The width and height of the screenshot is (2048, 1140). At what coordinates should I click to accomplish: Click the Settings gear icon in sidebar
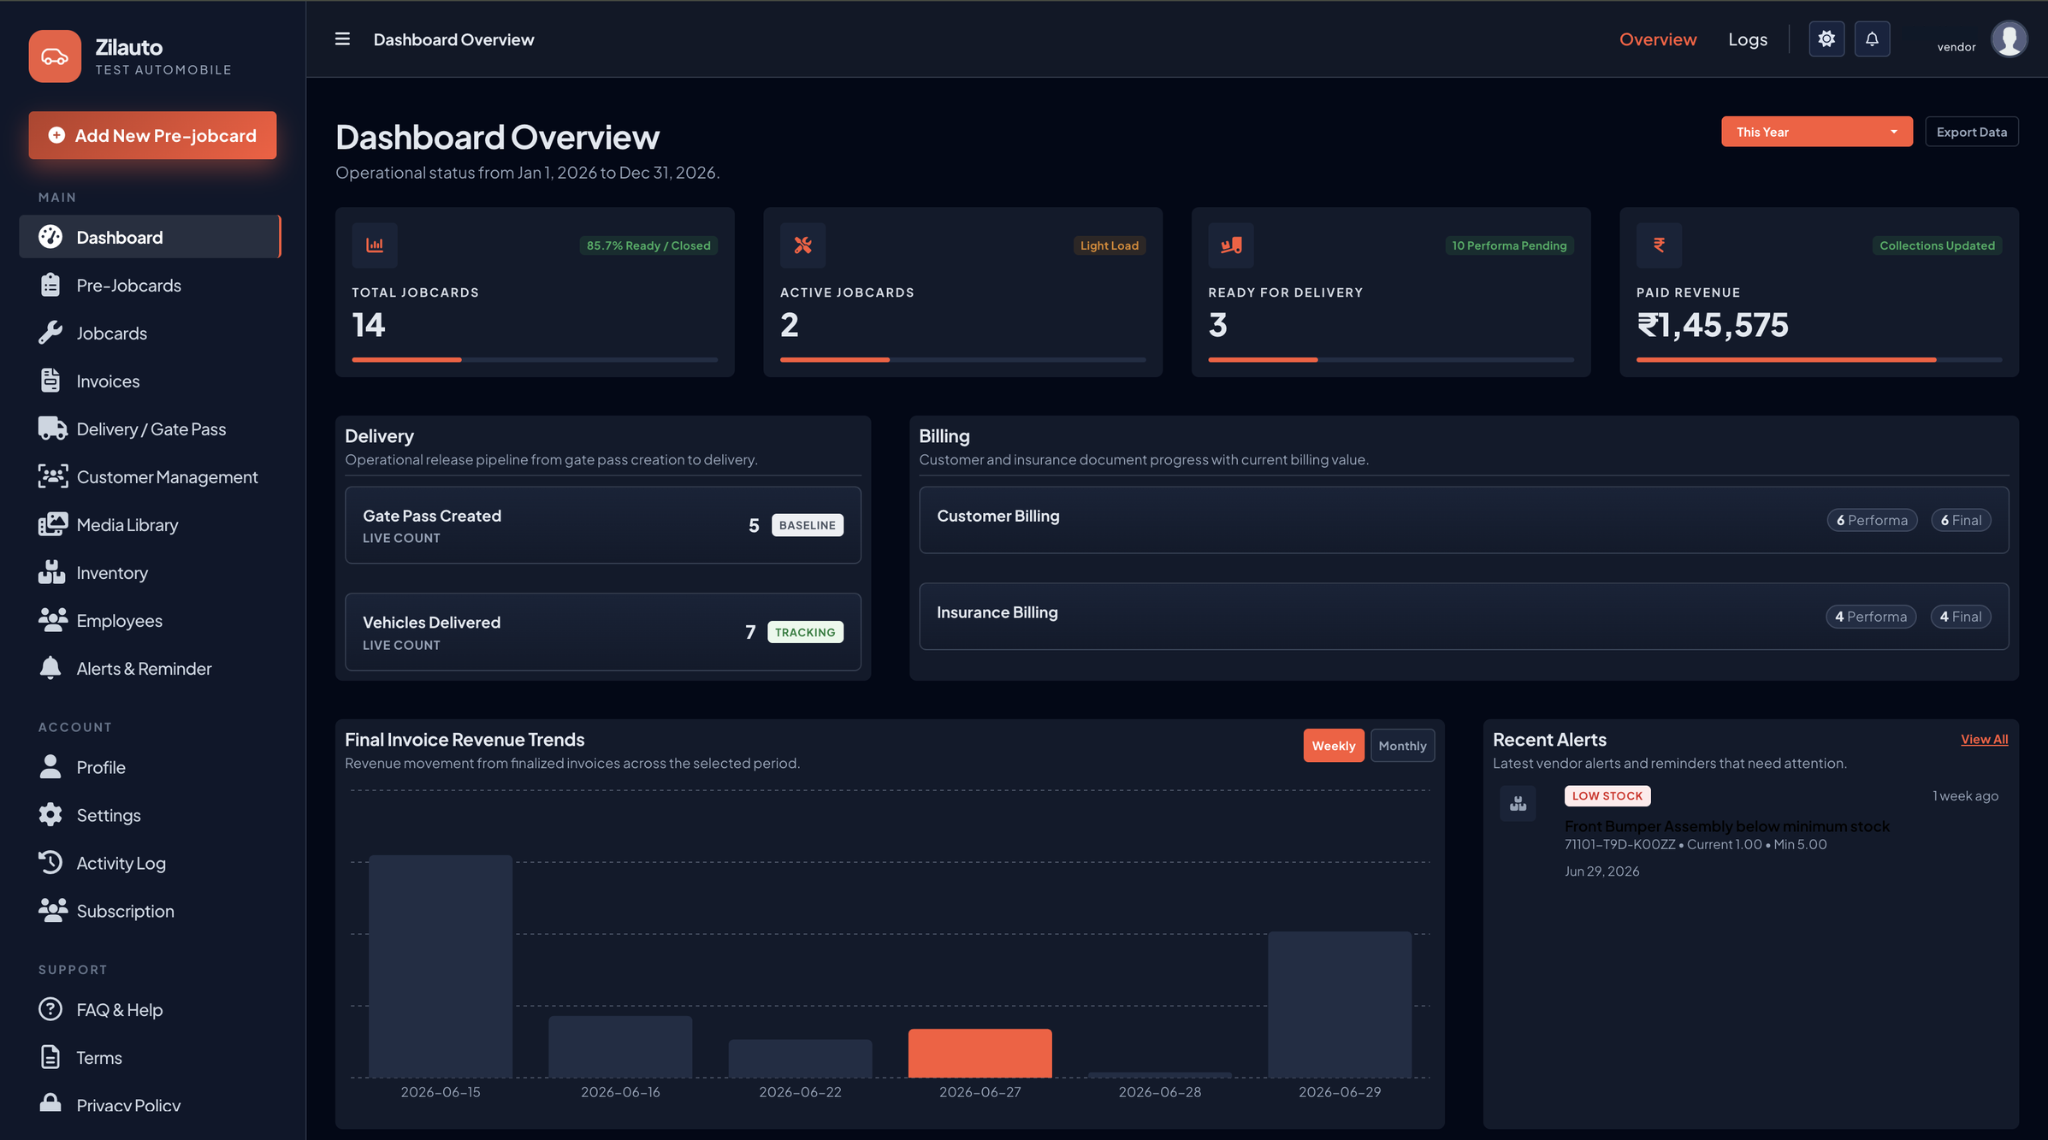(x=51, y=815)
